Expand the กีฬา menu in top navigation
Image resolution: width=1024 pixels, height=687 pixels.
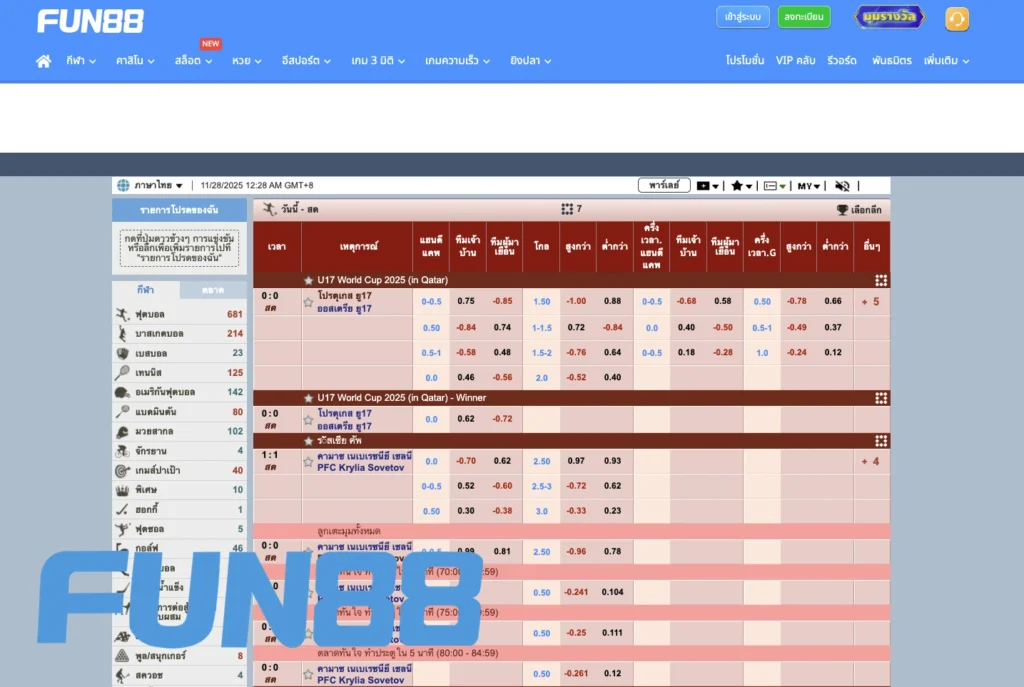(81, 61)
